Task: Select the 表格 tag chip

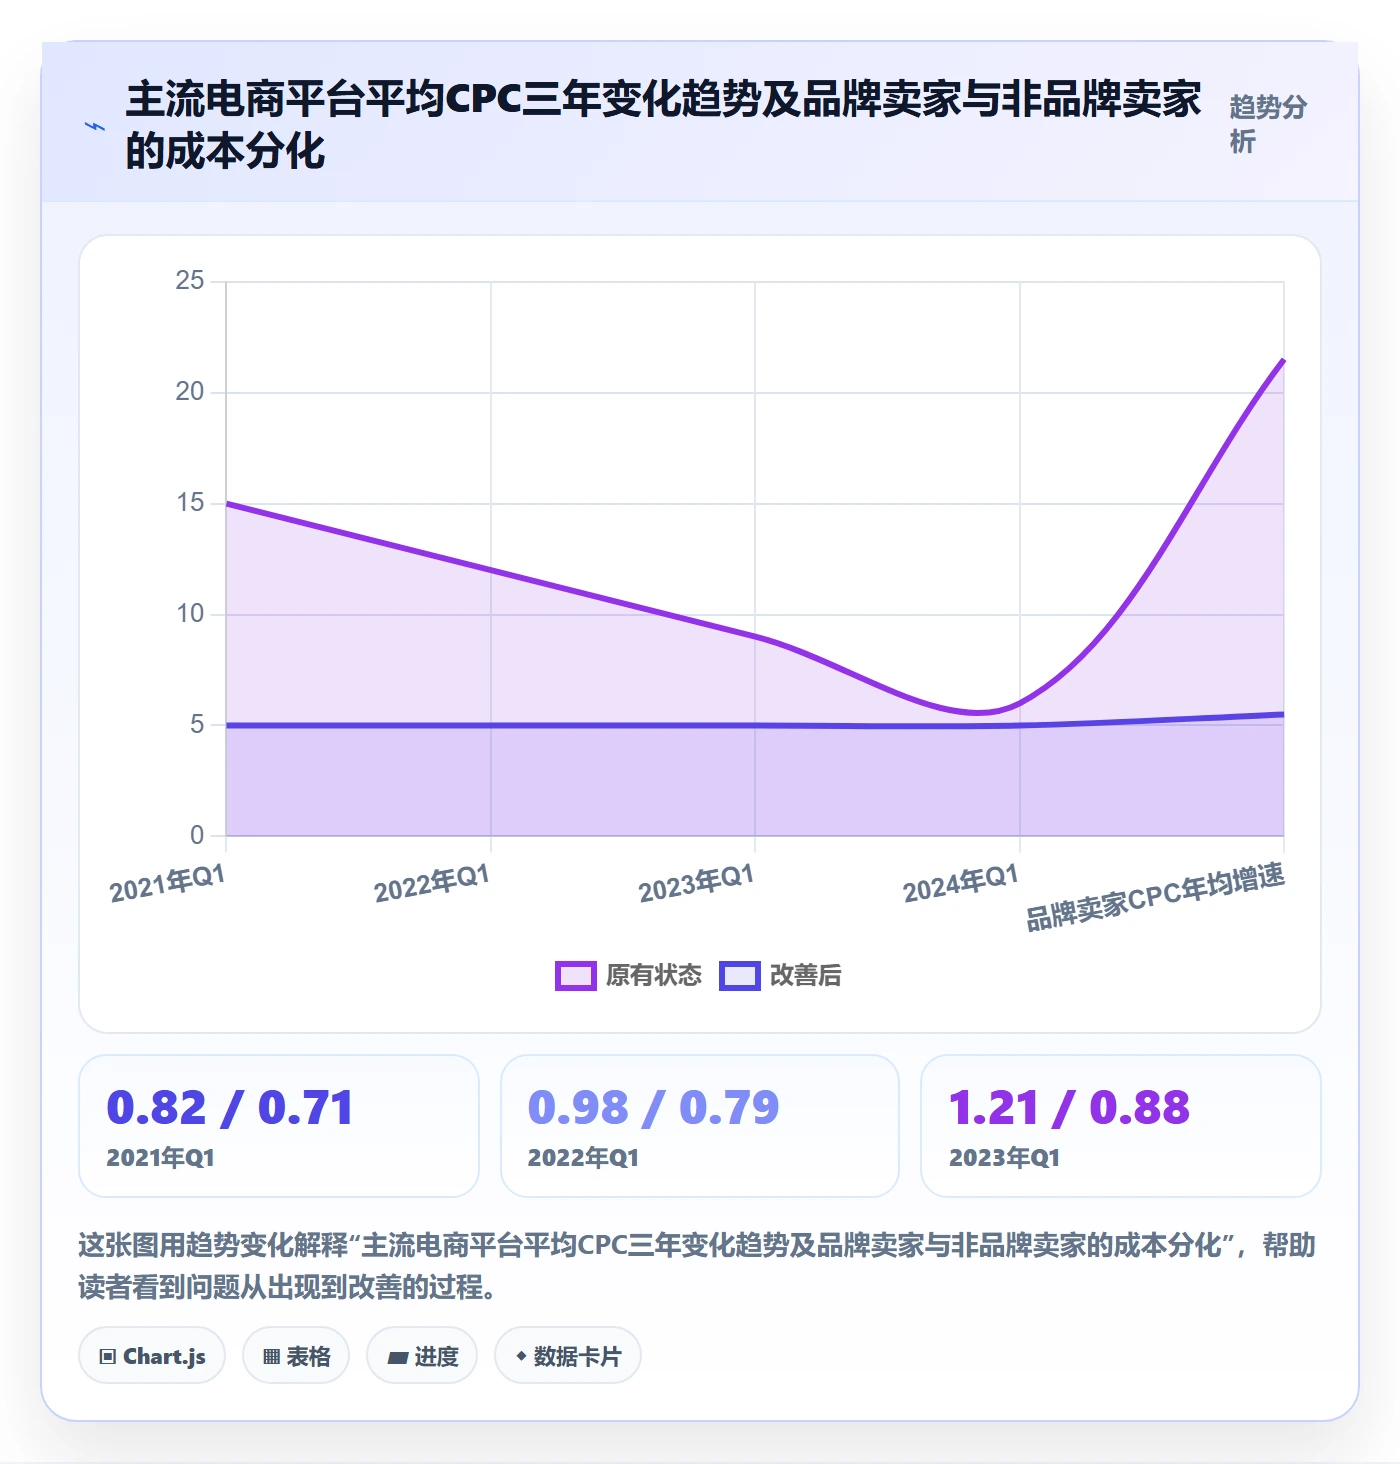Action: coord(296,1356)
